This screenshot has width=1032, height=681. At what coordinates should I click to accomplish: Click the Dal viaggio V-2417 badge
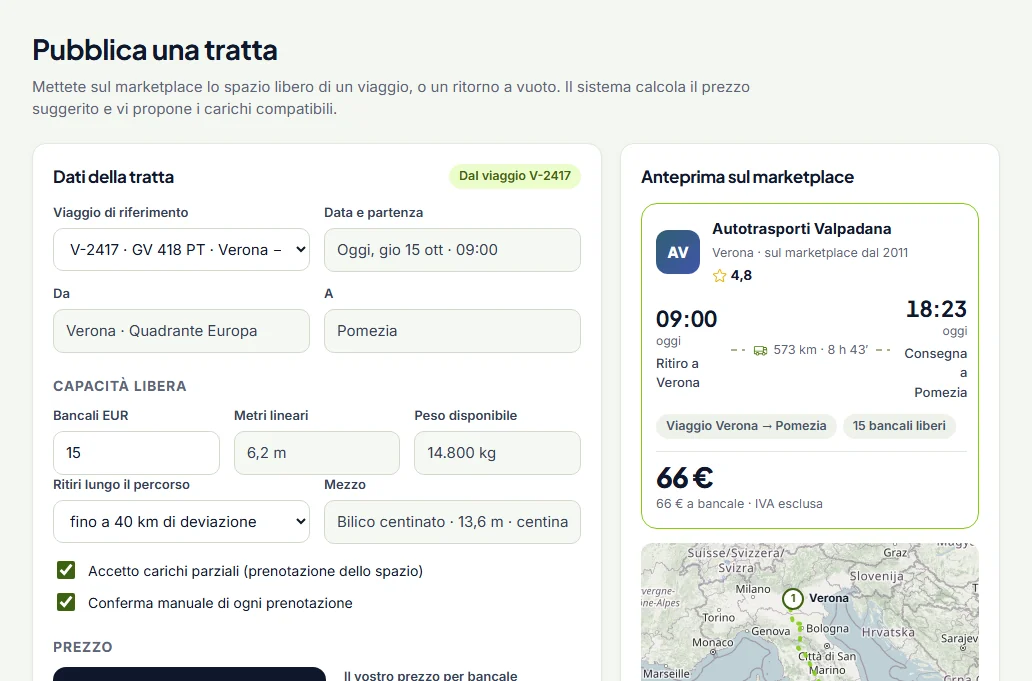coord(515,176)
